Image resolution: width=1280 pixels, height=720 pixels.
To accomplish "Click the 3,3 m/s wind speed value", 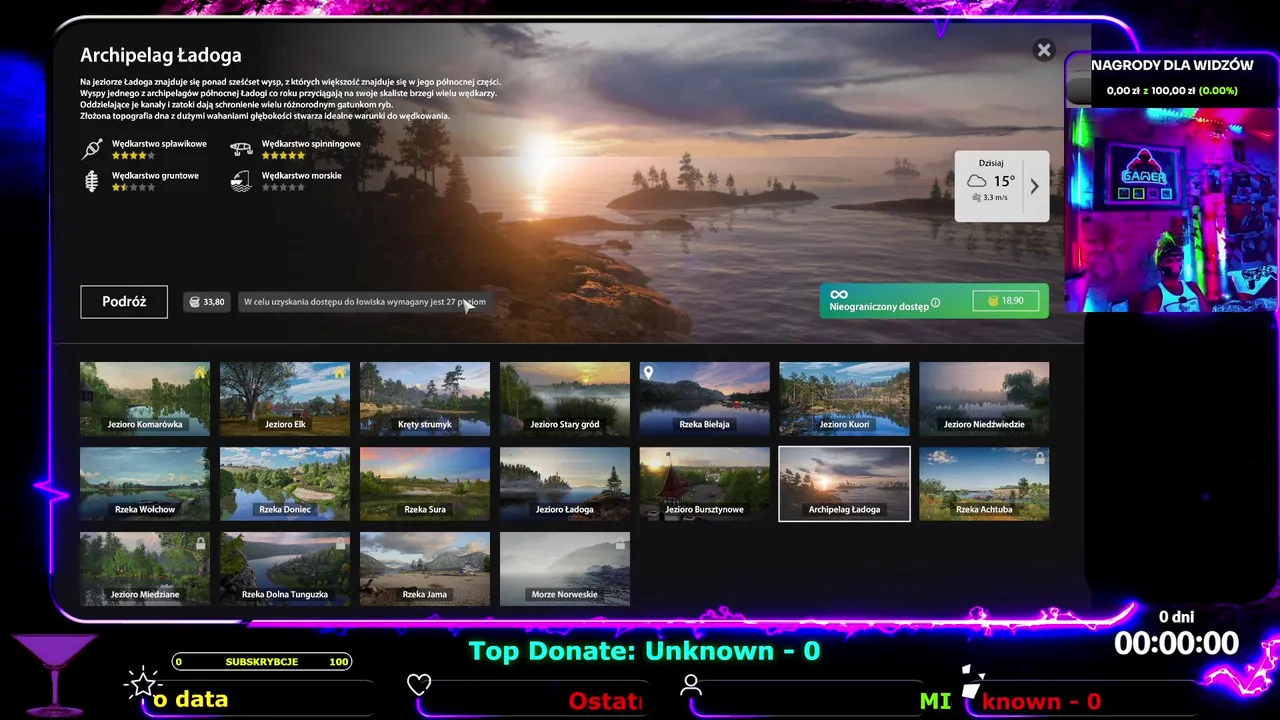I will pyautogui.click(x=995, y=198).
